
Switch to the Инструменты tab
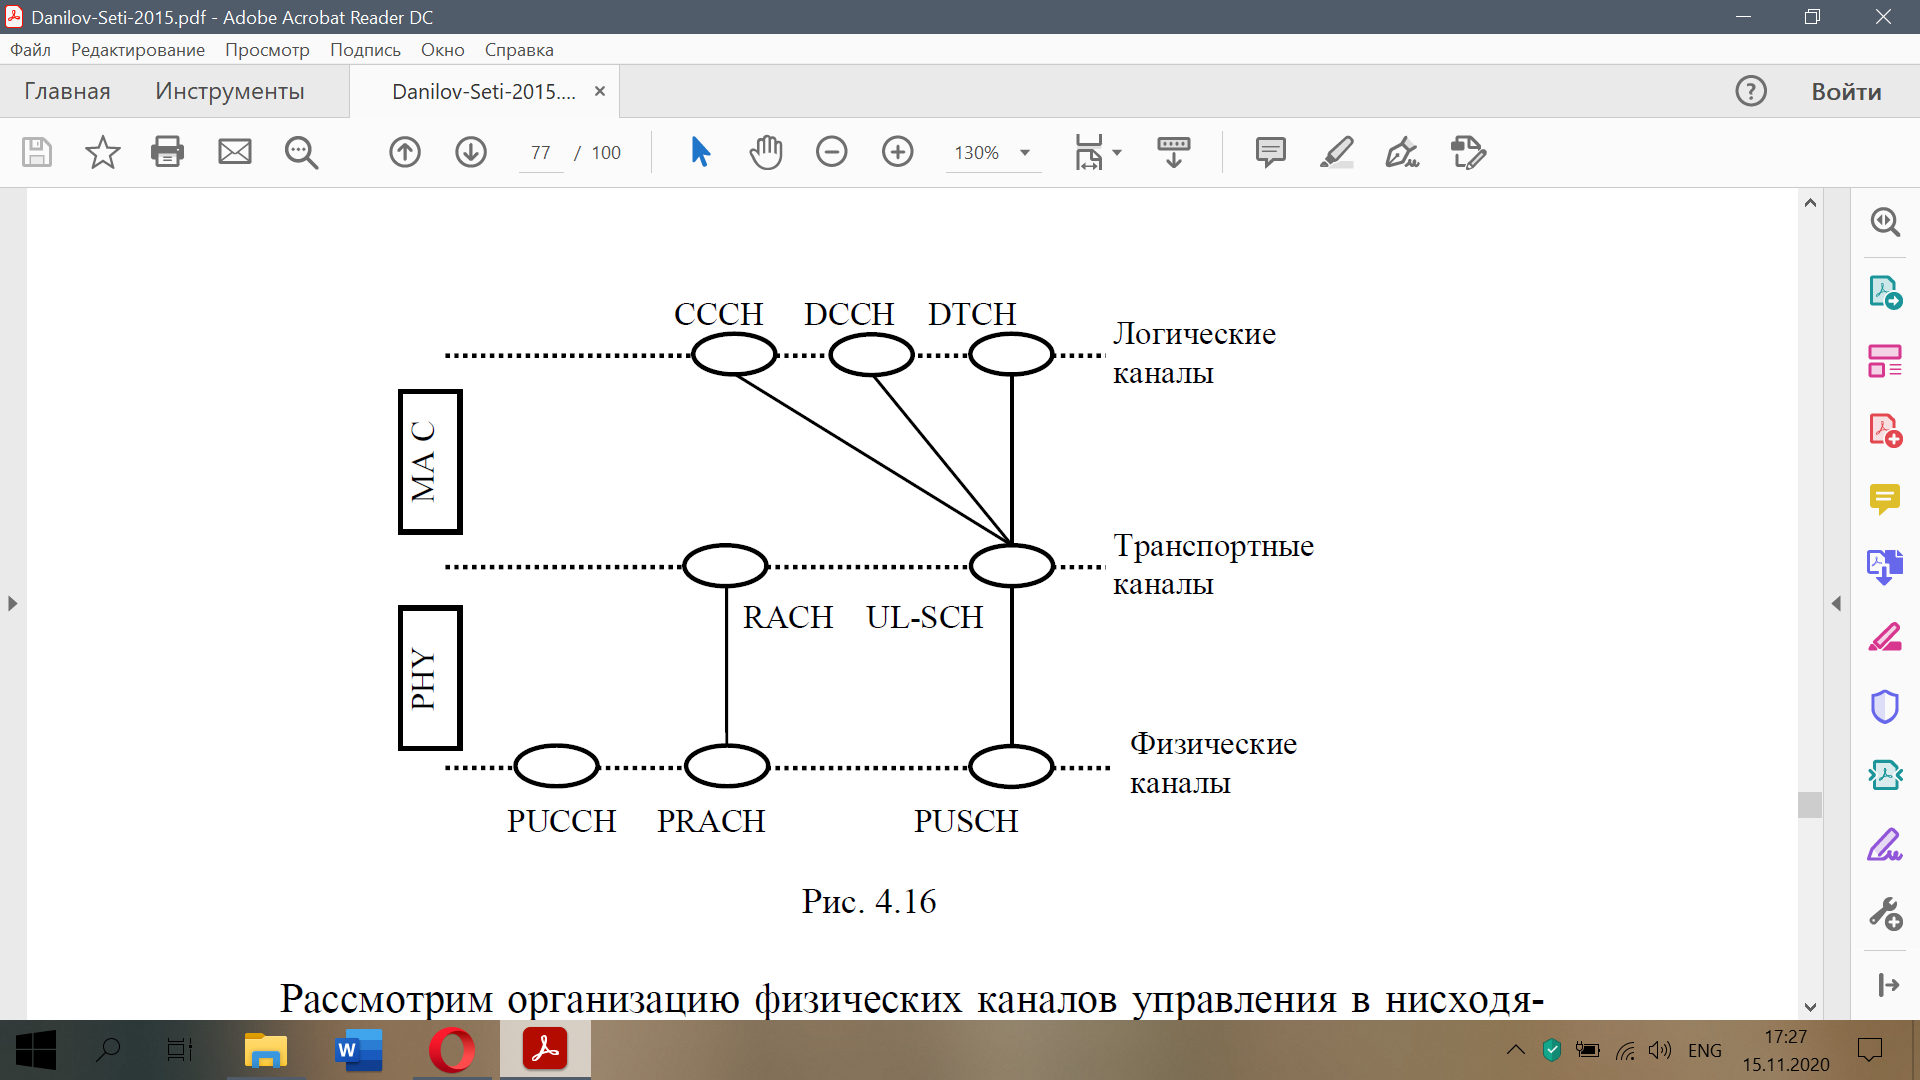230,91
